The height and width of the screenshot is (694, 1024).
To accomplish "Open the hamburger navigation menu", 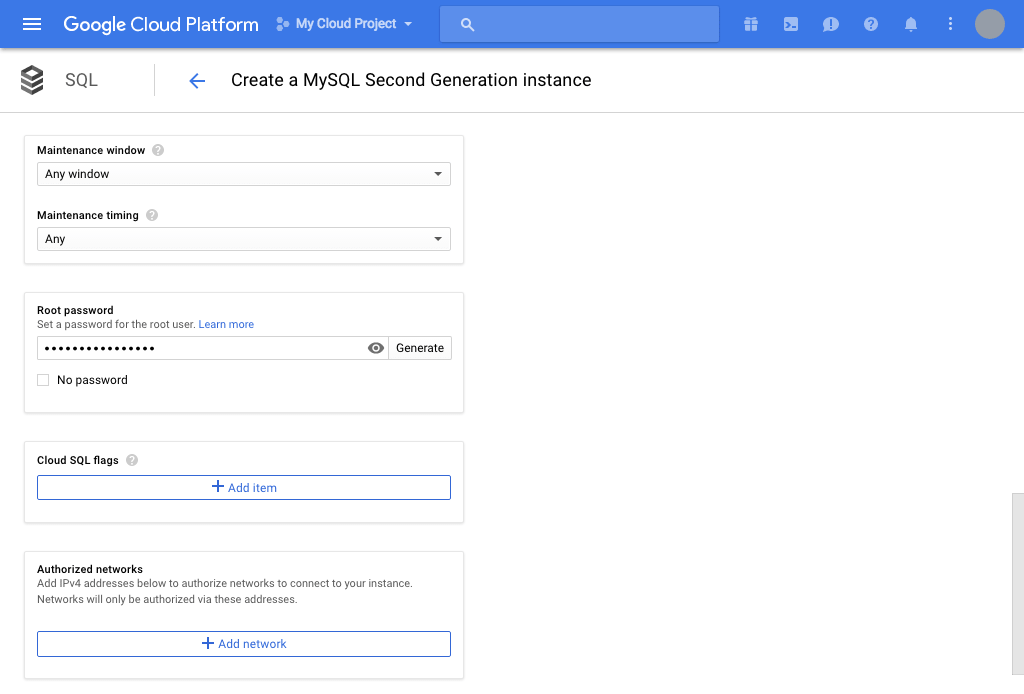I will point(32,24).
